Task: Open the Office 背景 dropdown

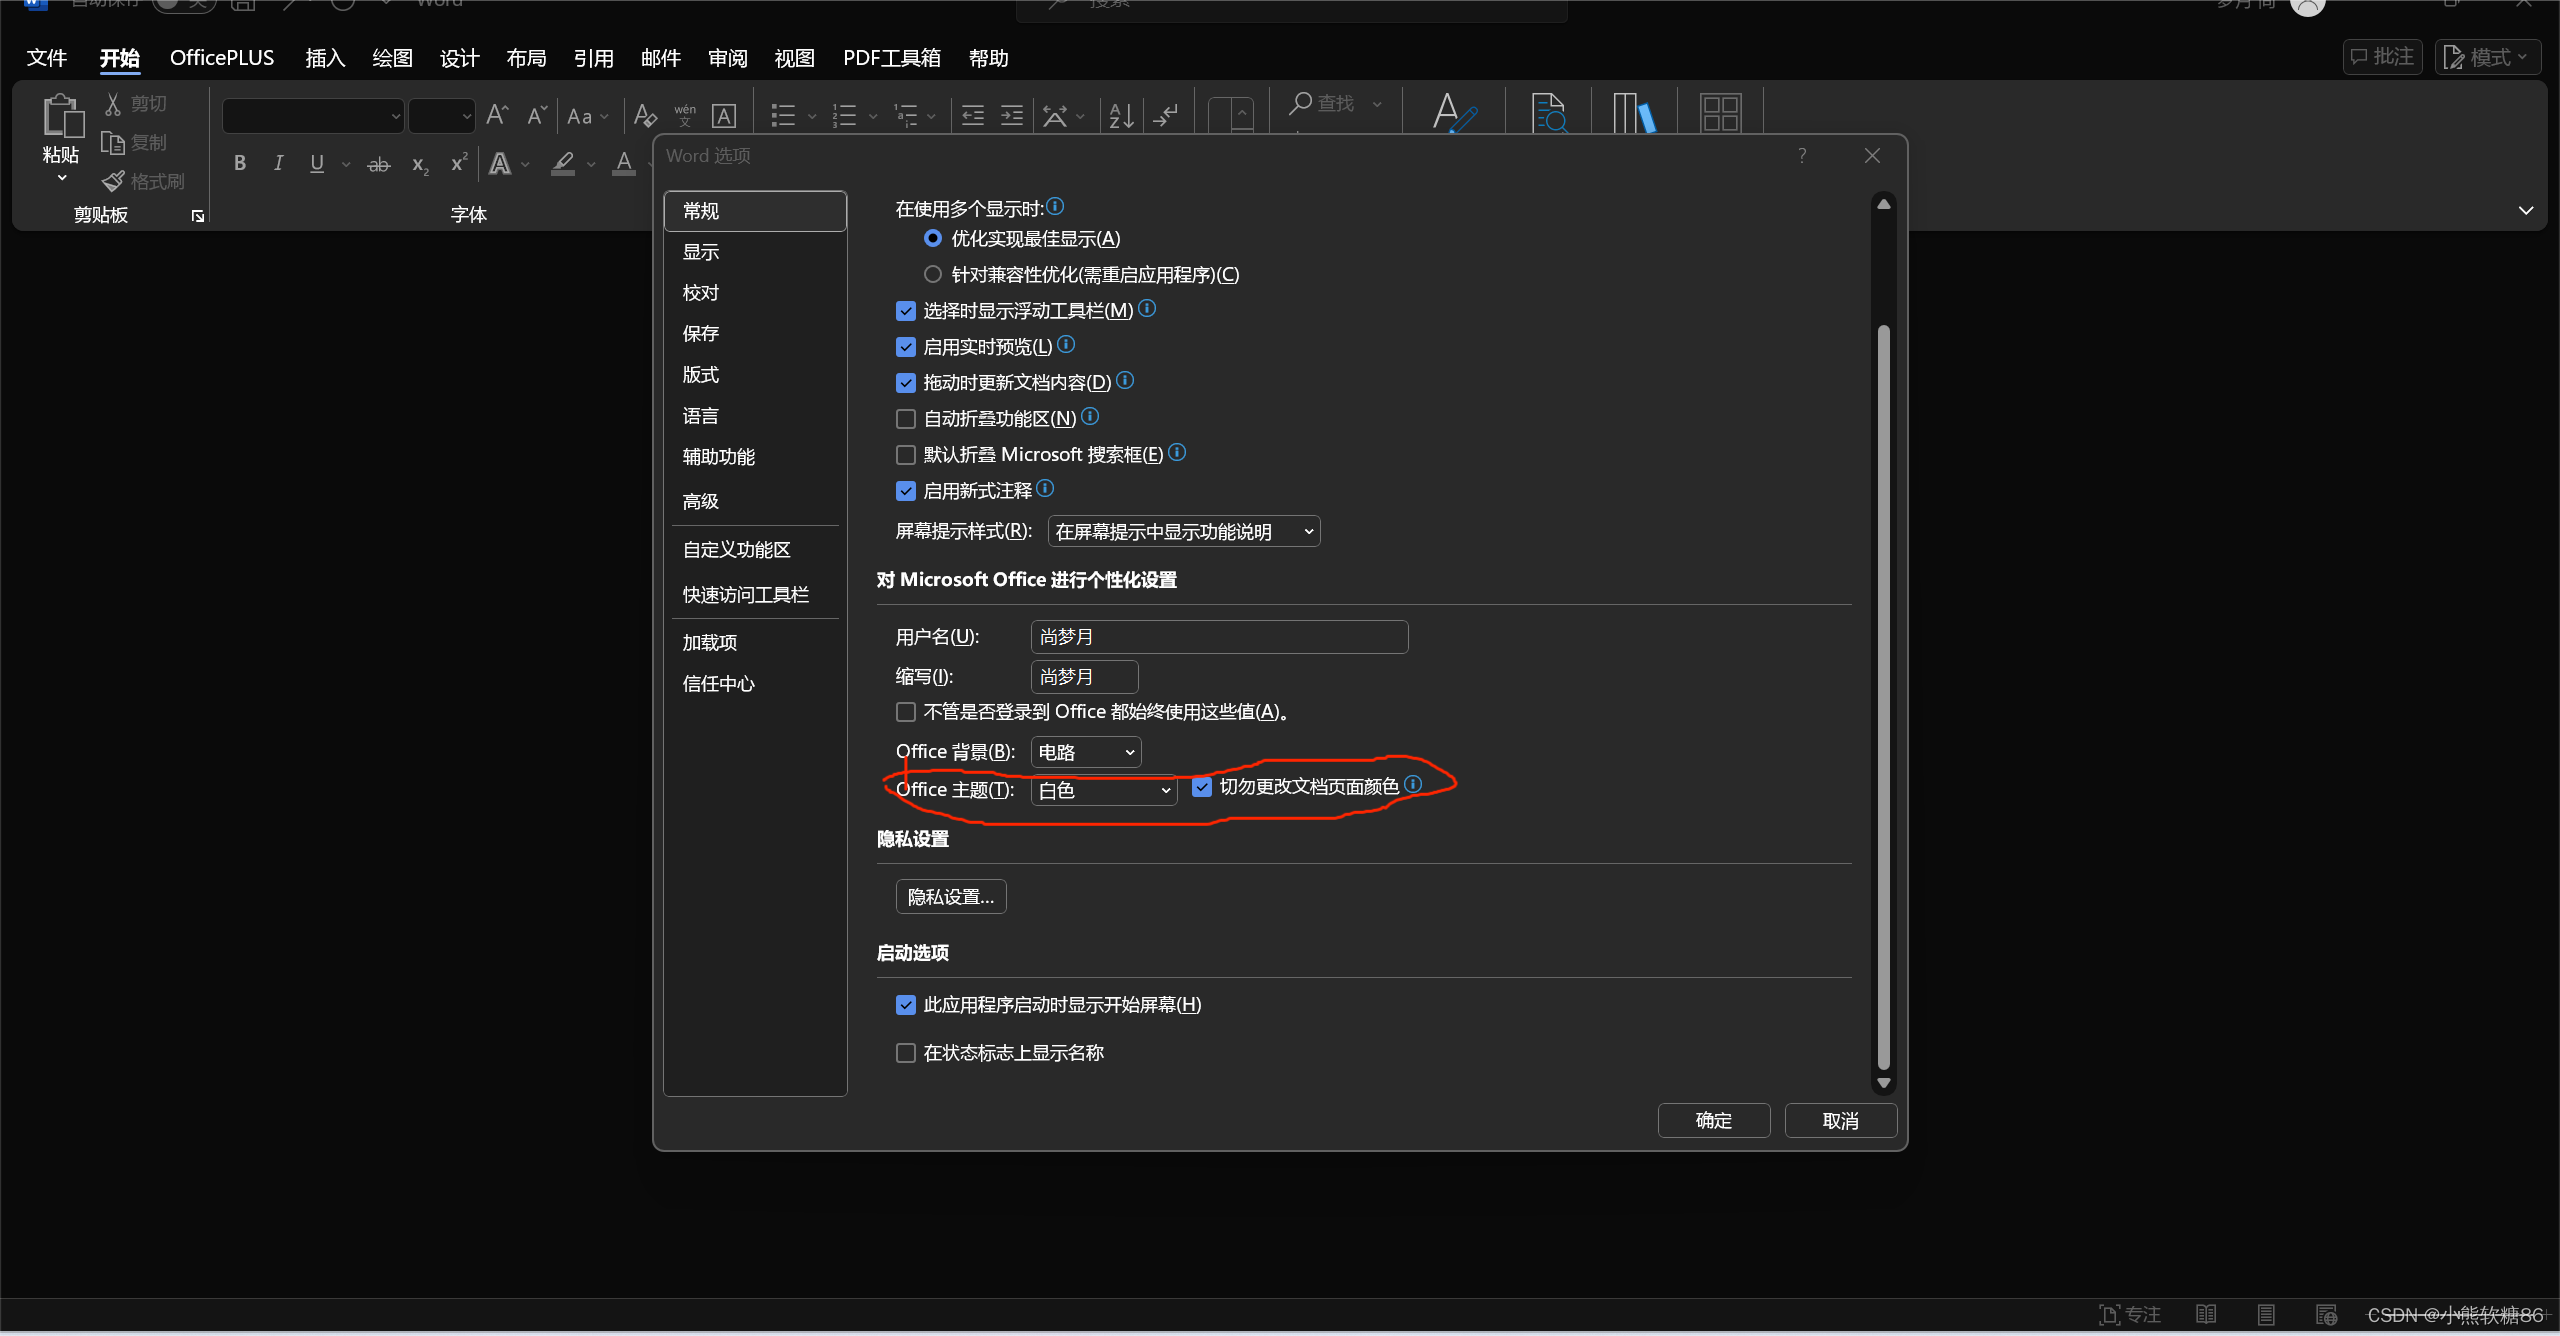Action: pyautogui.click(x=1086, y=752)
